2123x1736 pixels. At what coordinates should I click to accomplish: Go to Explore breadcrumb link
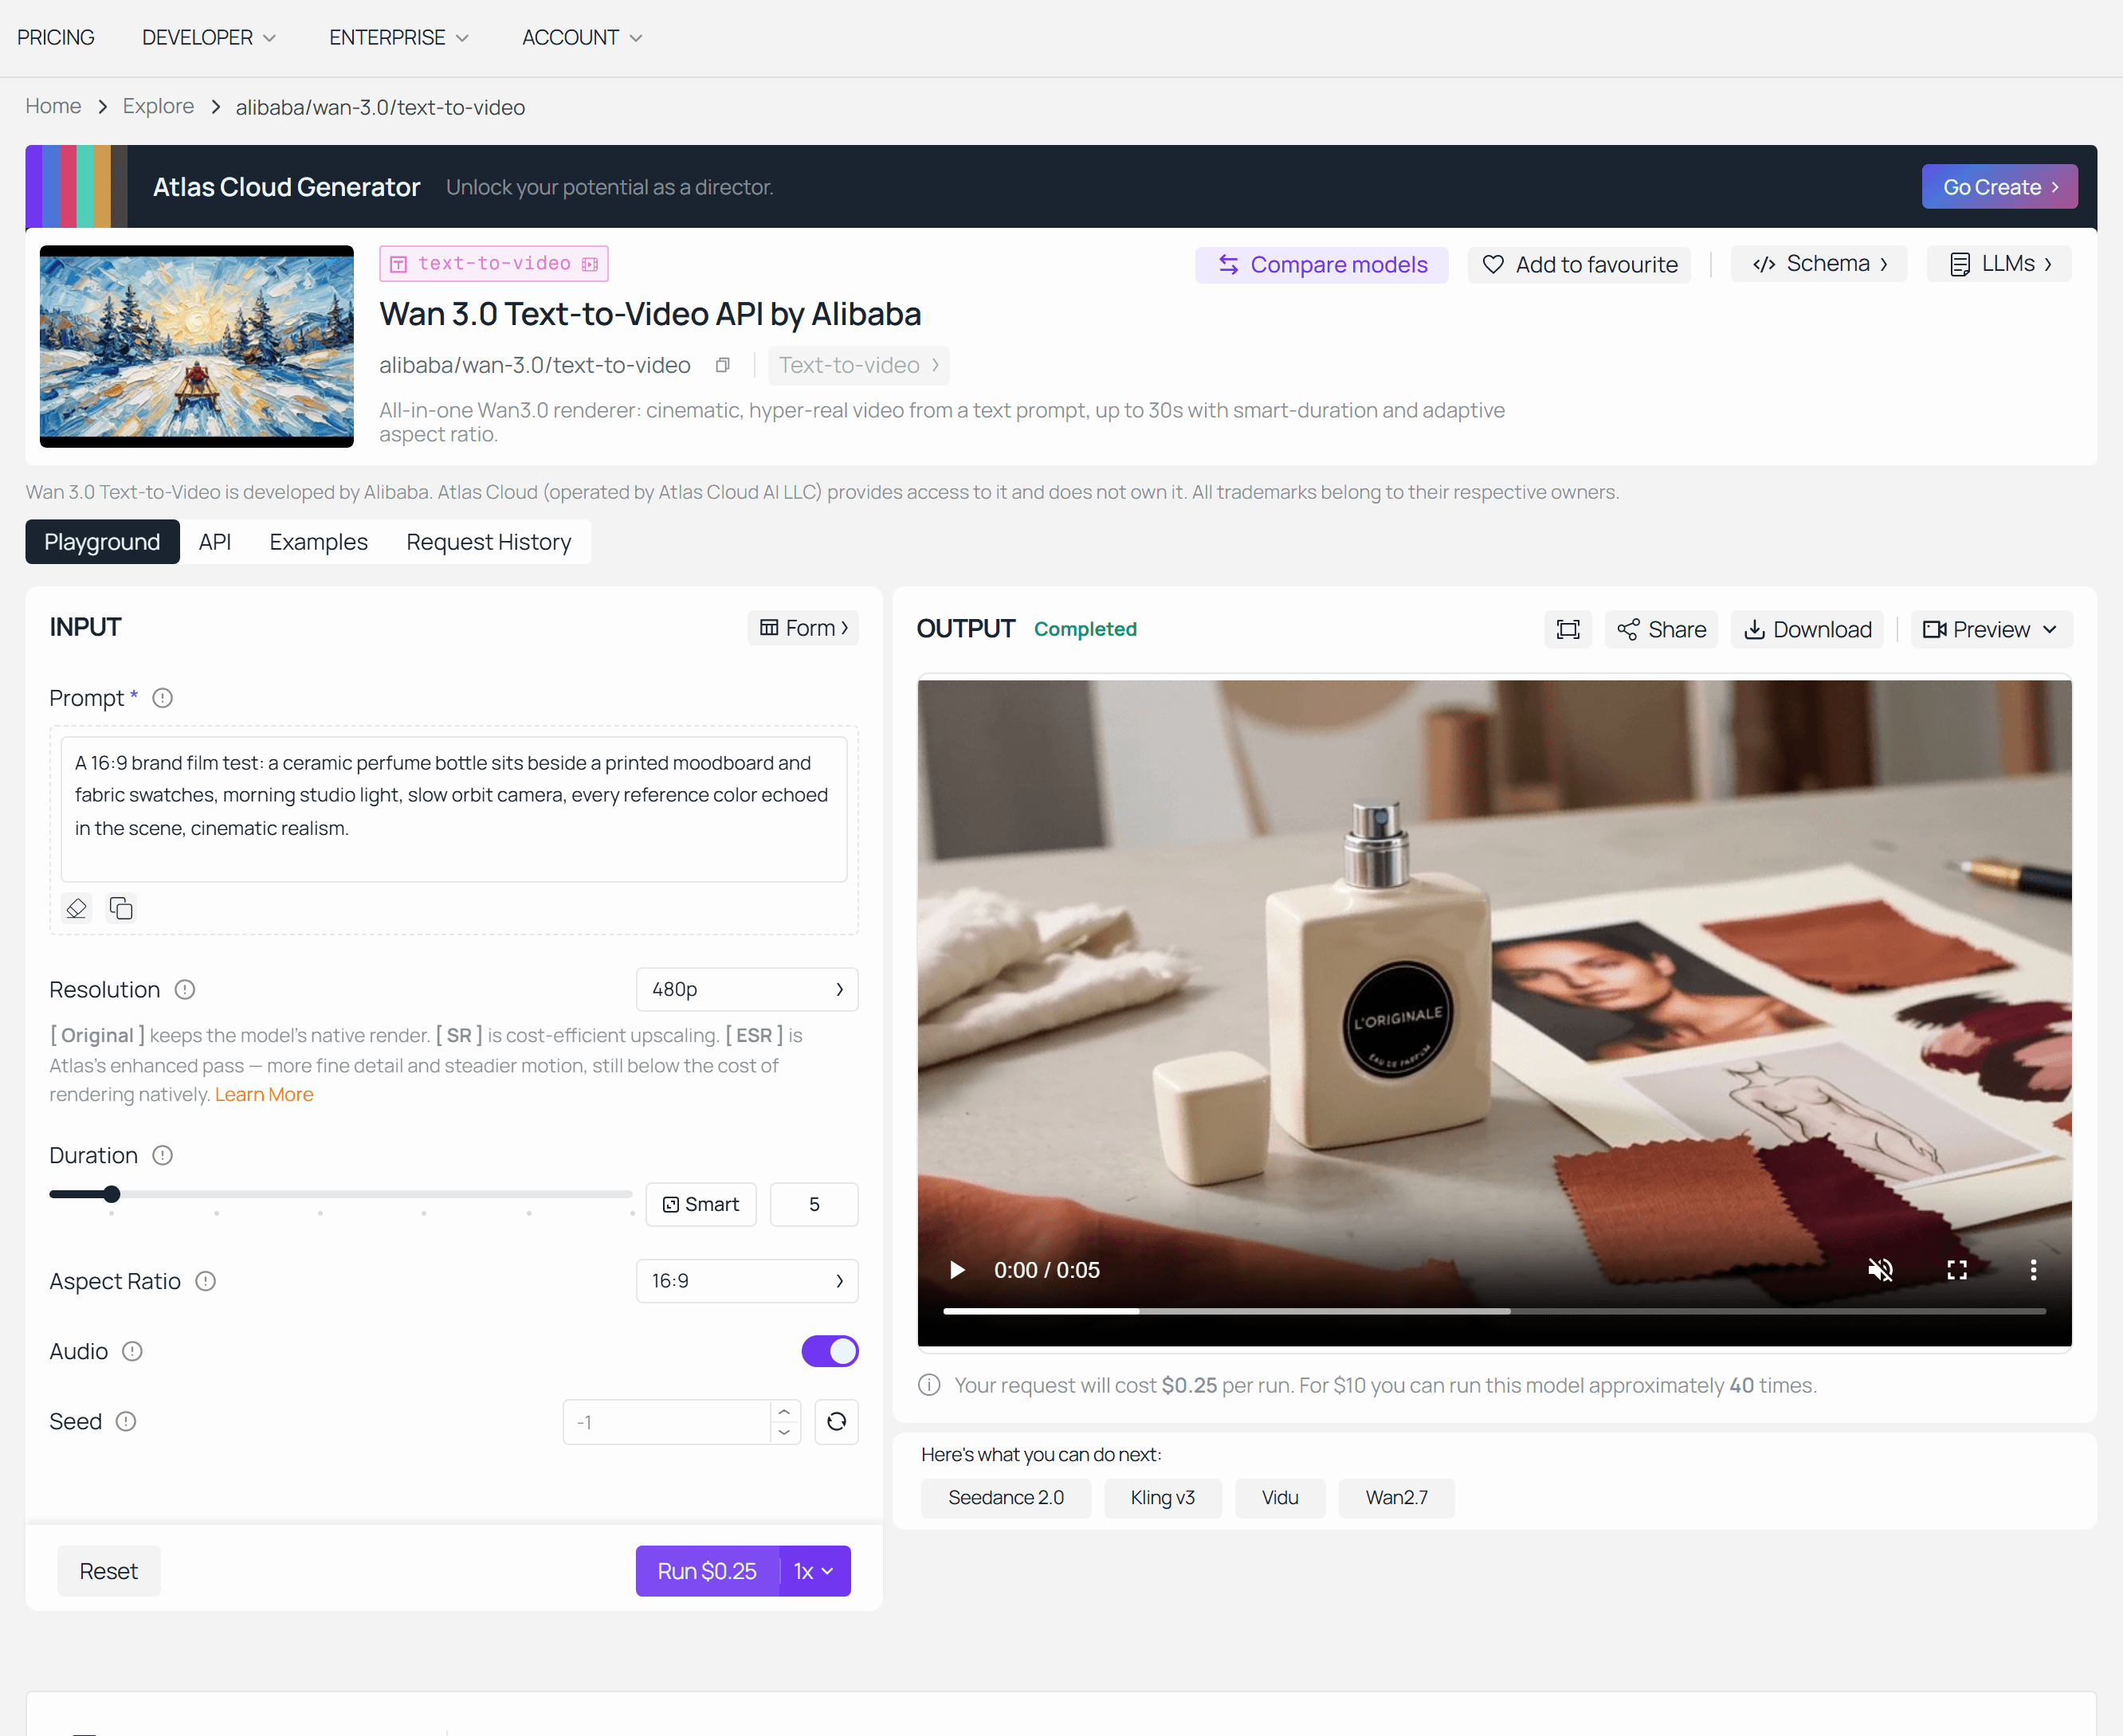(x=159, y=107)
